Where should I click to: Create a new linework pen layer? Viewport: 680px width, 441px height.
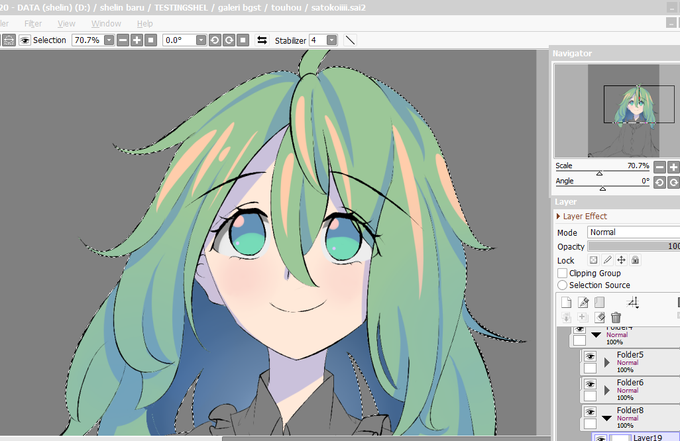click(583, 302)
